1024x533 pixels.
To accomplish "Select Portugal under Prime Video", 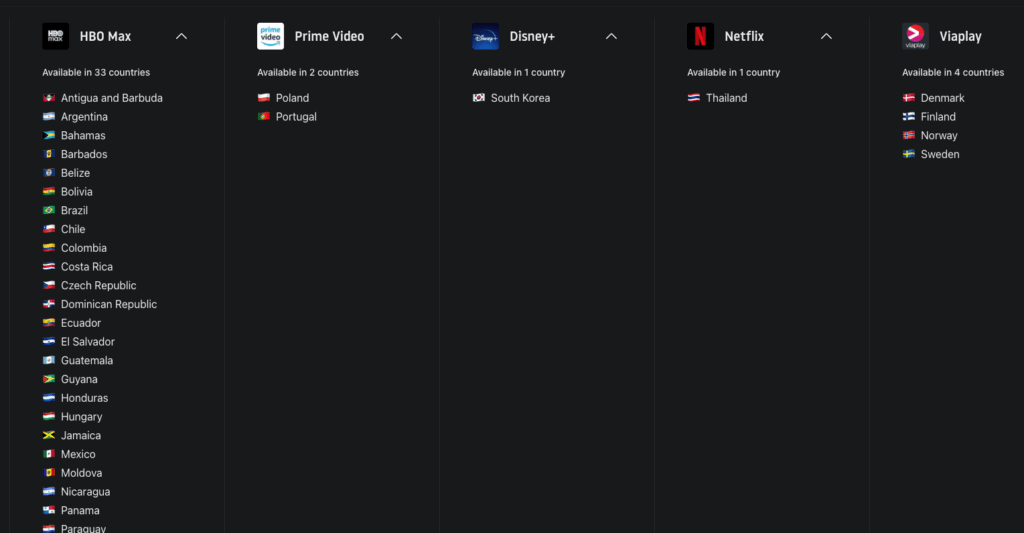I will click(x=296, y=117).
